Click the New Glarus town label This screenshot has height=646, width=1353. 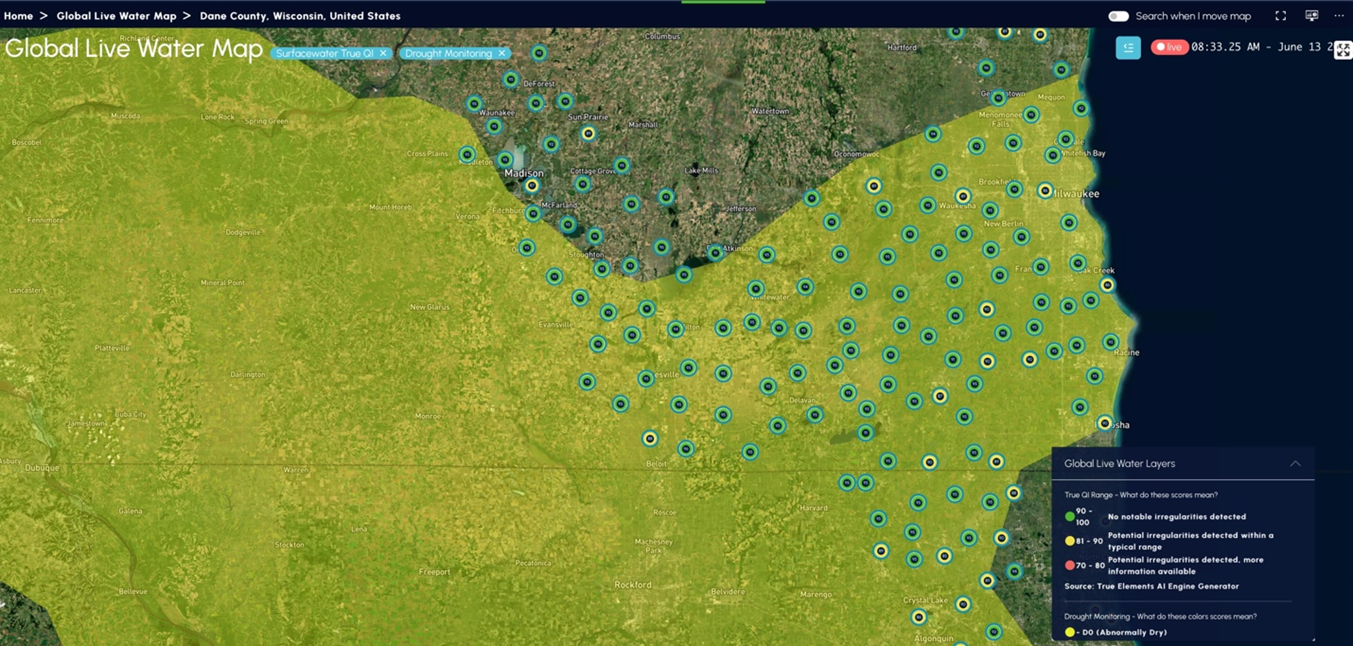(x=429, y=307)
